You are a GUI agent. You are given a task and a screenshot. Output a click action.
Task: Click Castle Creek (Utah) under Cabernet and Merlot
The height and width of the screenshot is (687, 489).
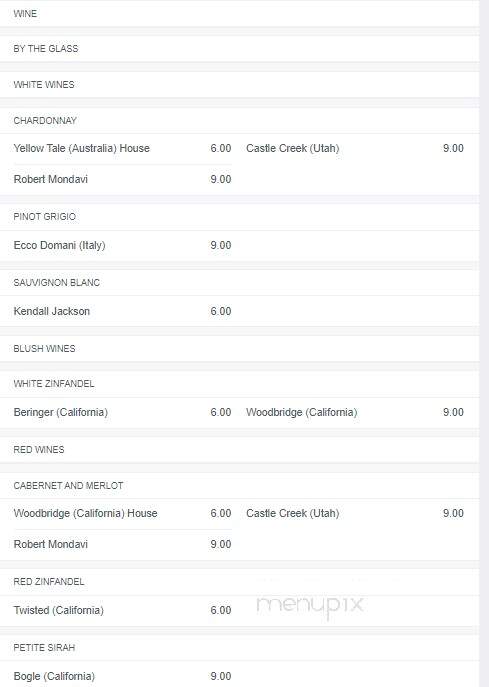293,513
